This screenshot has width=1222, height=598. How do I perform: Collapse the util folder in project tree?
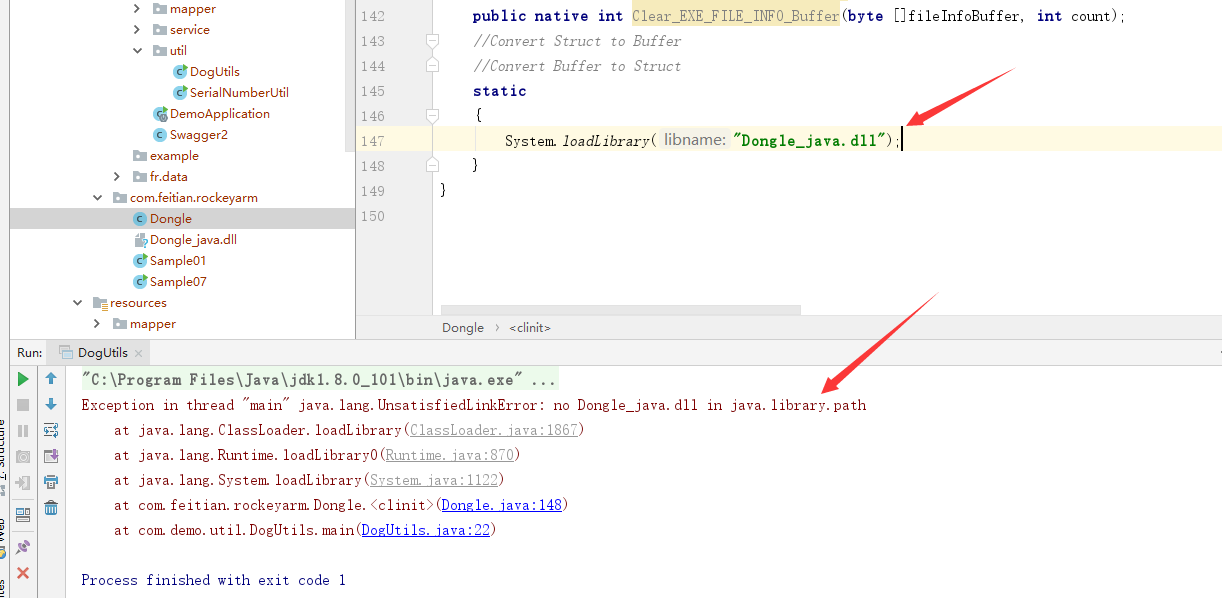[138, 50]
